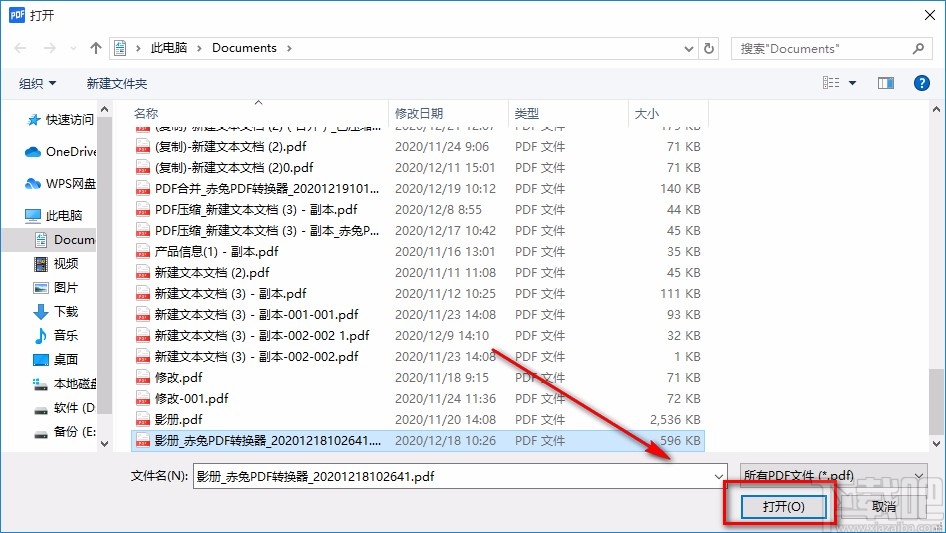Select 影册_赤兔PDF转换器_20201218102641 file row
This screenshot has height=533, width=946.
pos(417,441)
